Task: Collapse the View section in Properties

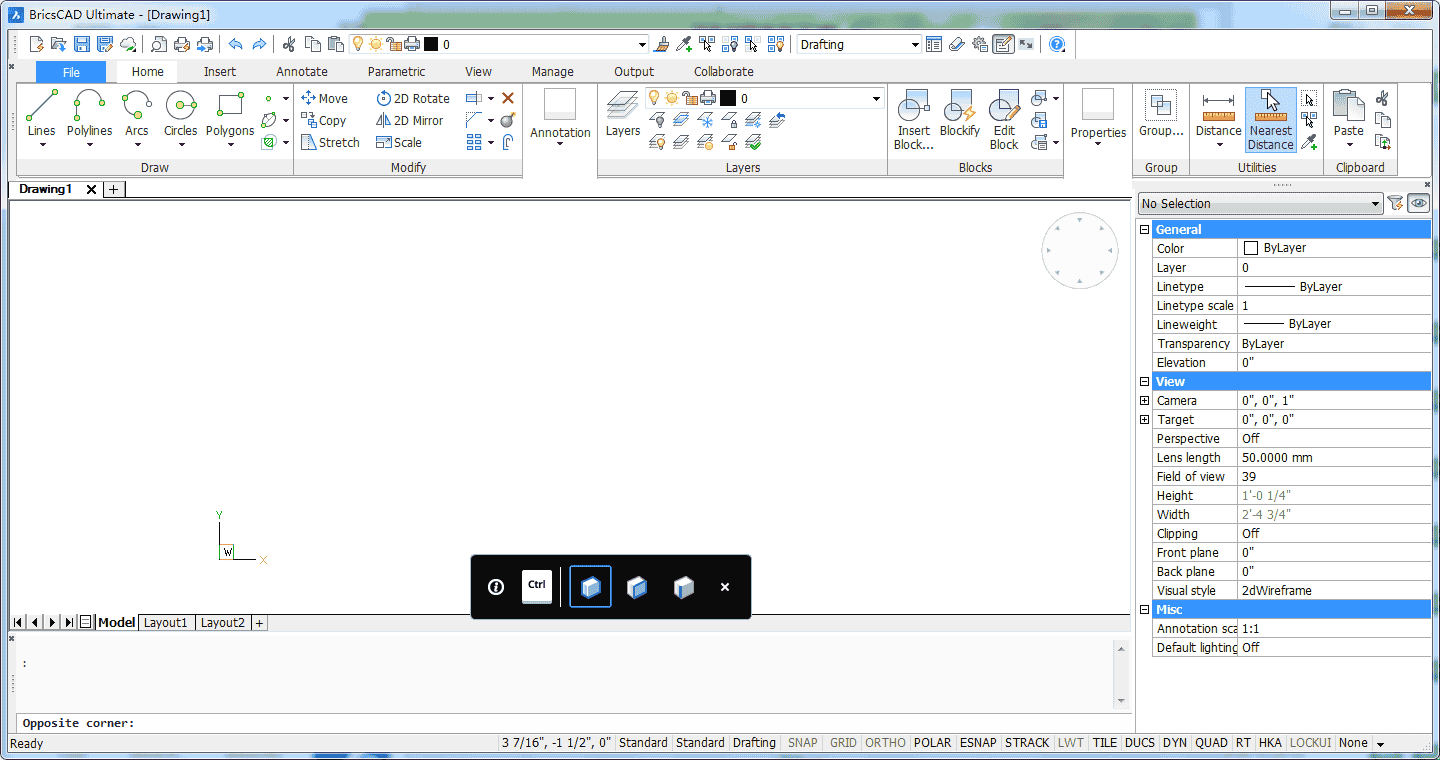Action: pos(1144,381)
